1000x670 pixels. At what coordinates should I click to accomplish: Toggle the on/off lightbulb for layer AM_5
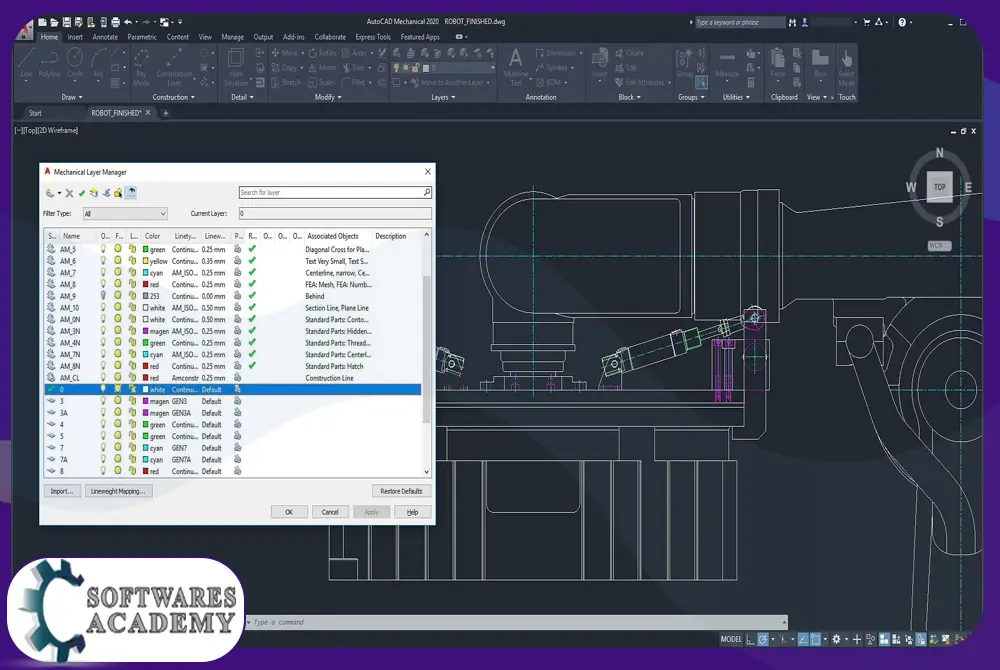tap(103, 249)
